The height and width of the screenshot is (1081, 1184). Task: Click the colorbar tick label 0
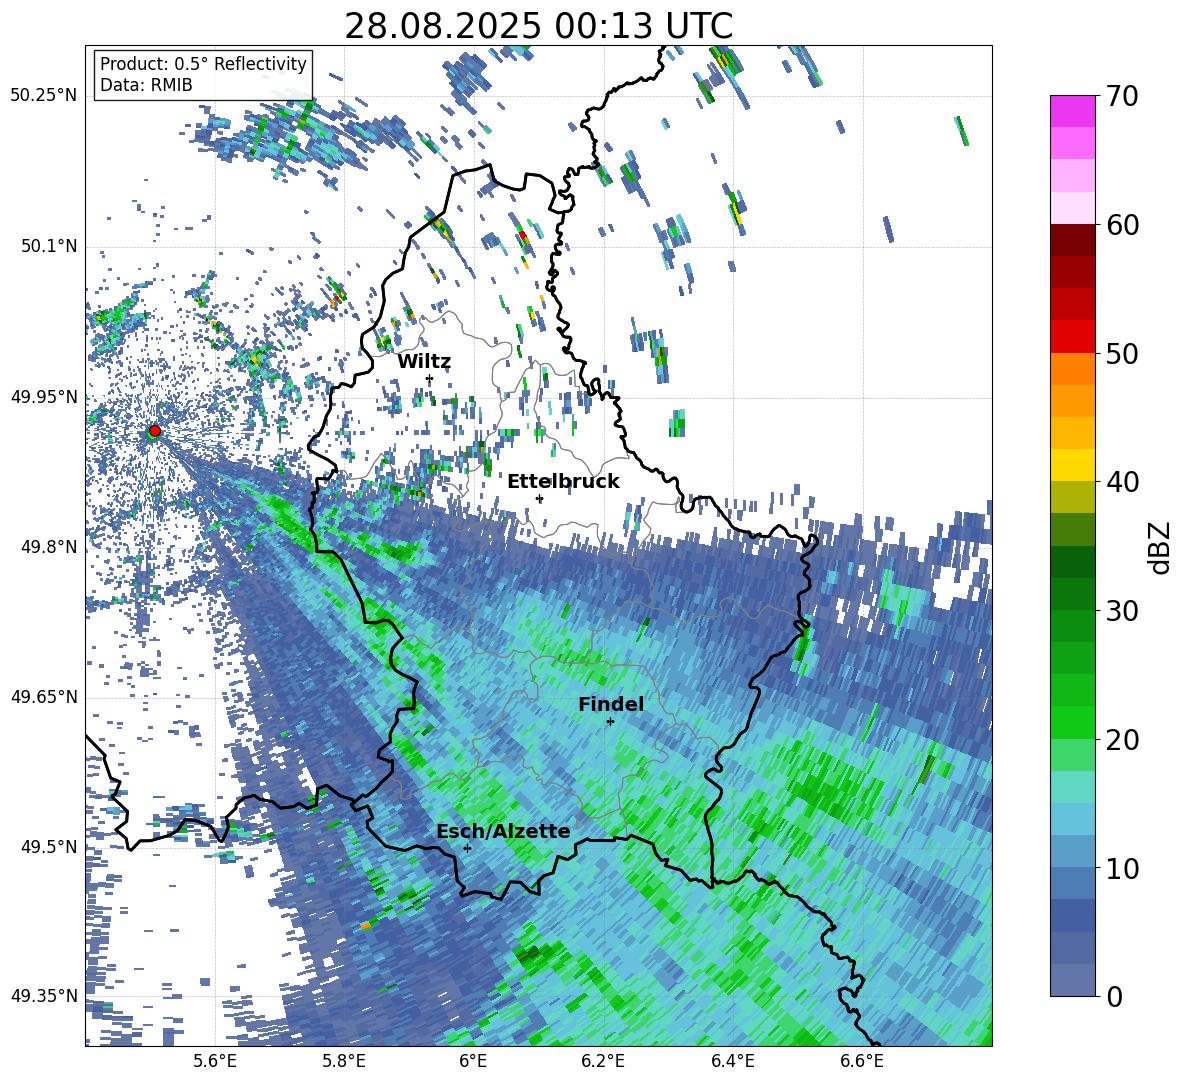tap(1114, 996)
